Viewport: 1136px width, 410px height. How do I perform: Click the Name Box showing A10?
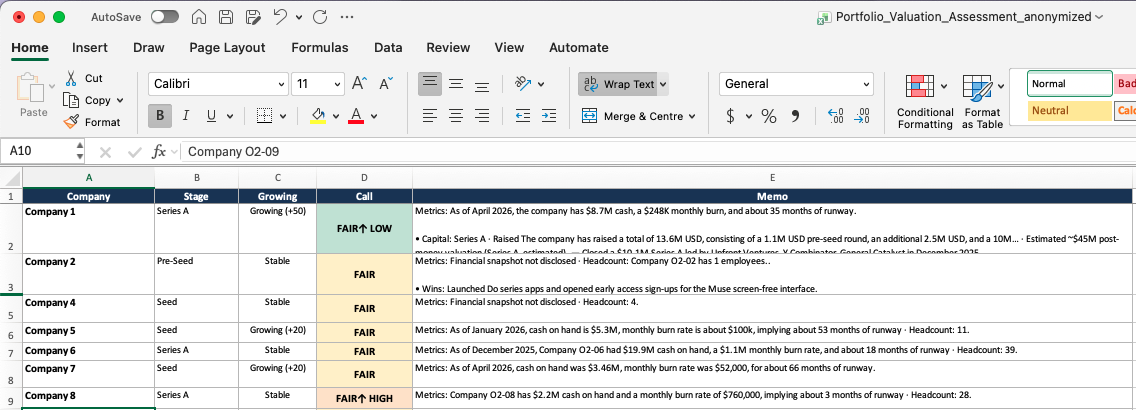pyautogui.click(x=38, y=152)
